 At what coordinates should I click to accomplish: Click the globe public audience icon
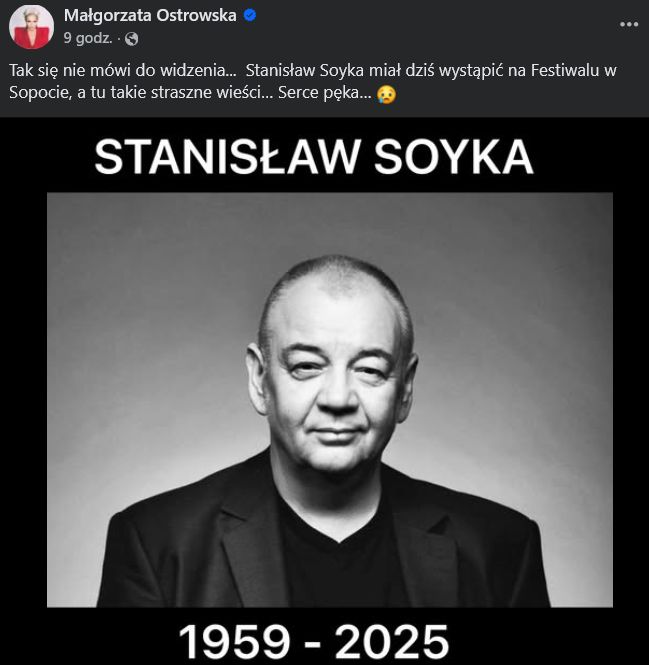coord(132,39)
